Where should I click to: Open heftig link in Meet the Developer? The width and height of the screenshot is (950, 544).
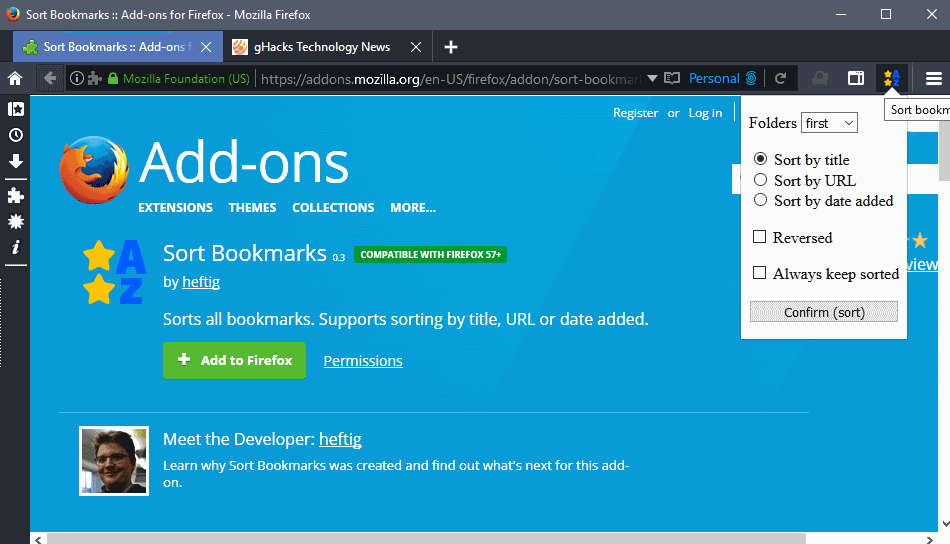(340, 439)
